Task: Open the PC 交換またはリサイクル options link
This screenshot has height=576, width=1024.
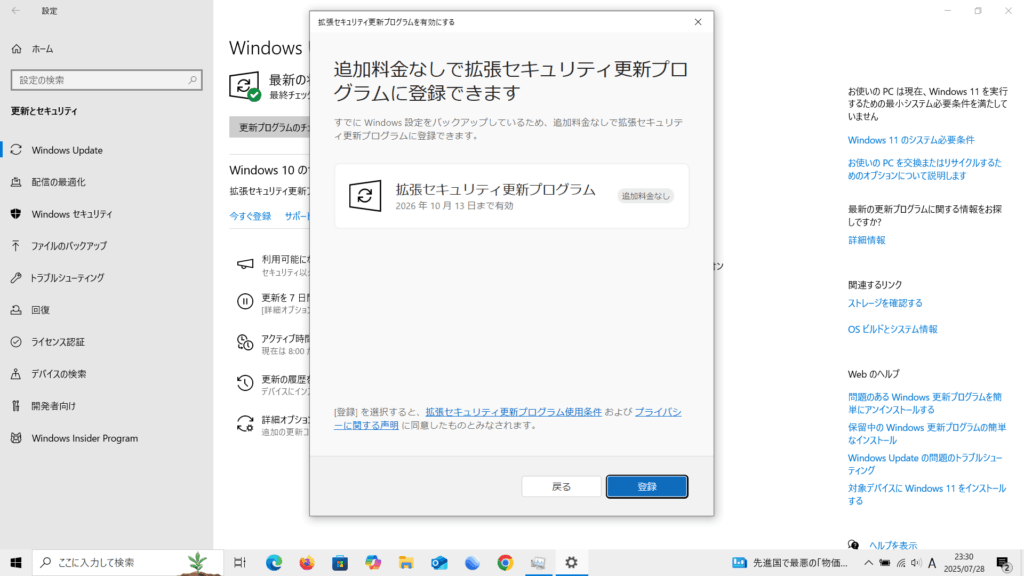Action: coord(925,169)
